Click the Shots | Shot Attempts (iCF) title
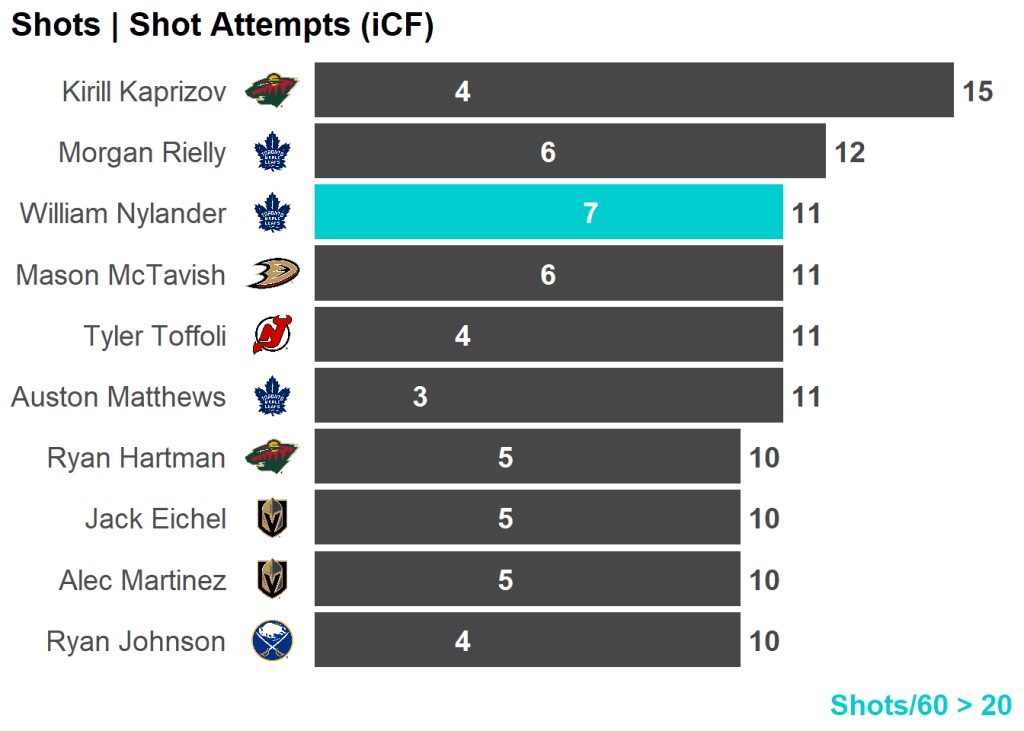1024x731 pixels. (x=222, y=26)
